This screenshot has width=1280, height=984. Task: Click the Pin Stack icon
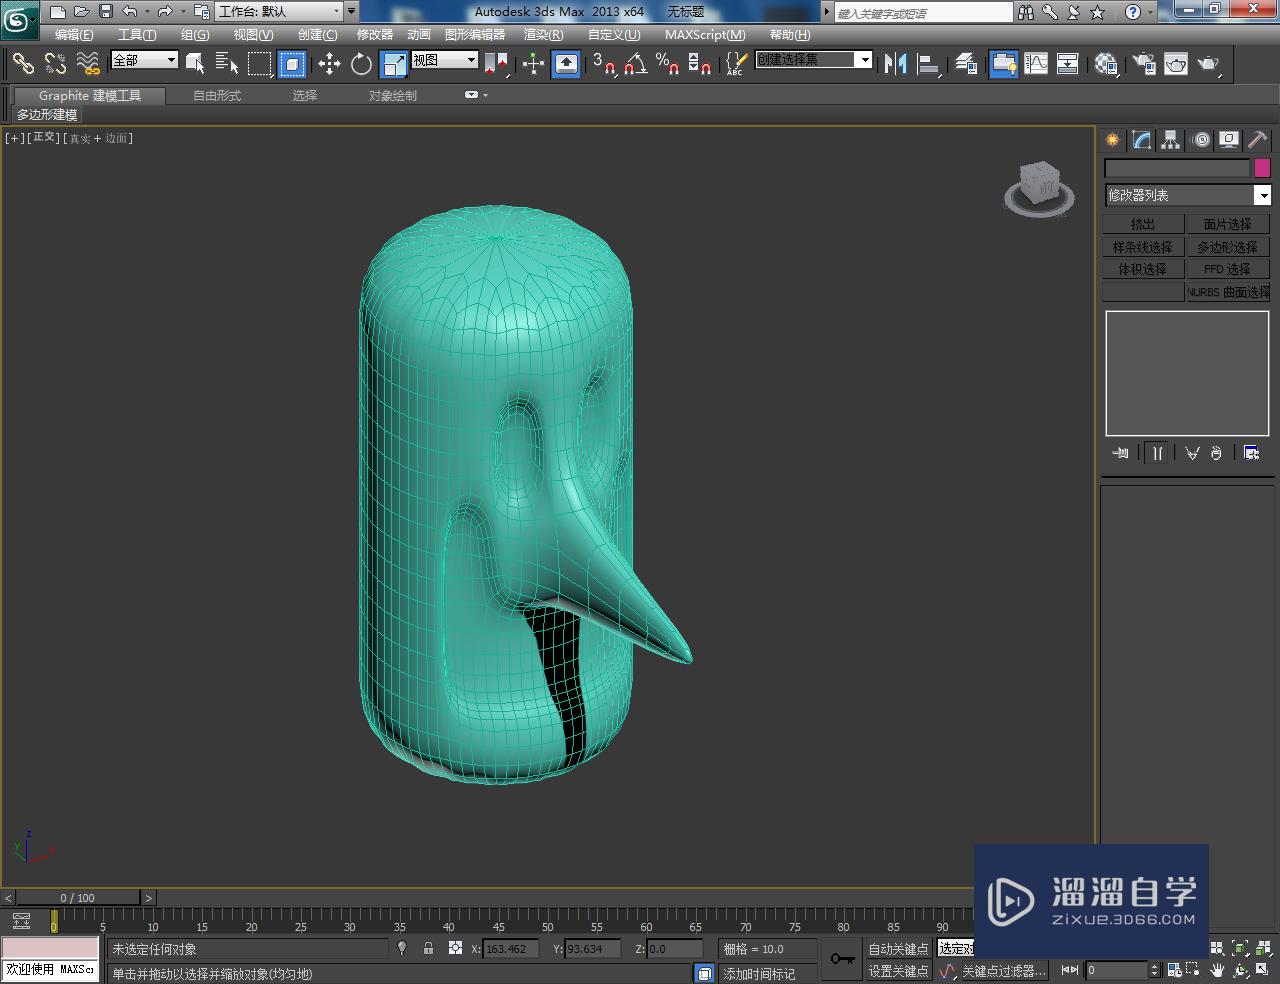point(1121,453)
